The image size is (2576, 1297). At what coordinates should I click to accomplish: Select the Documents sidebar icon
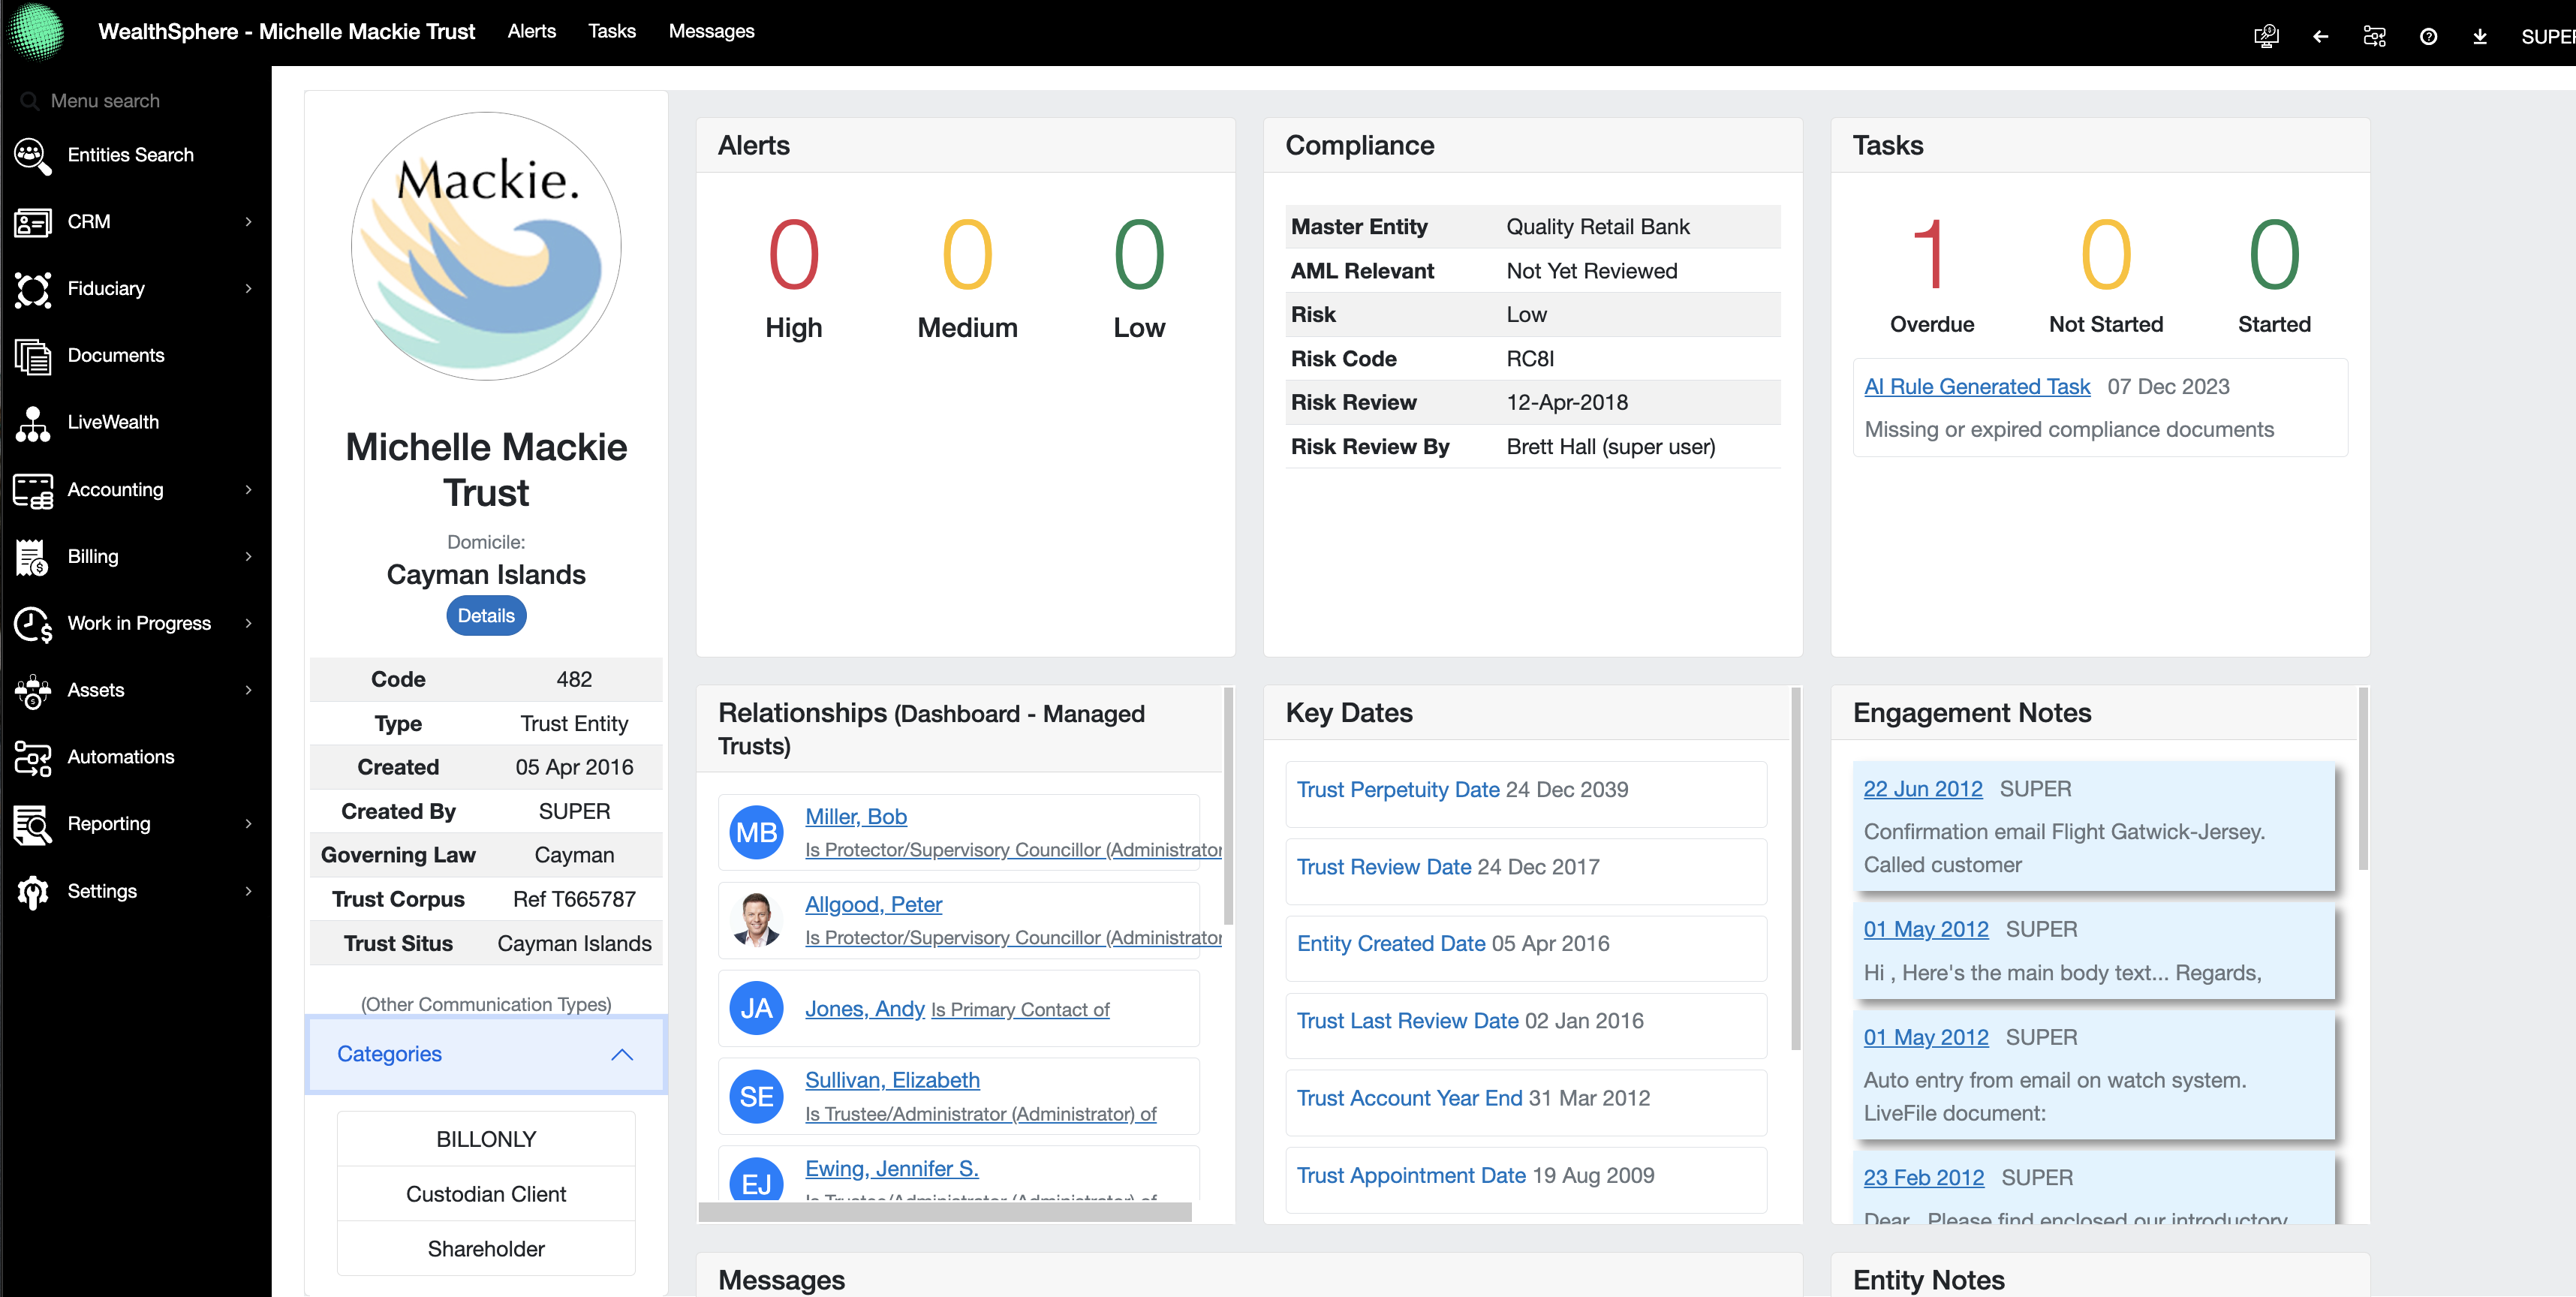coord(33,355)
